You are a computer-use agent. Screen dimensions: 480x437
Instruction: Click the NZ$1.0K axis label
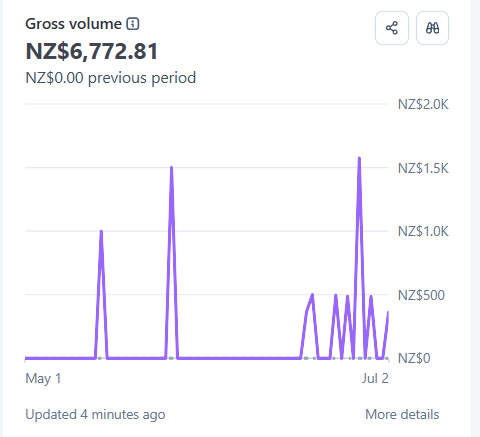(423, 231)
